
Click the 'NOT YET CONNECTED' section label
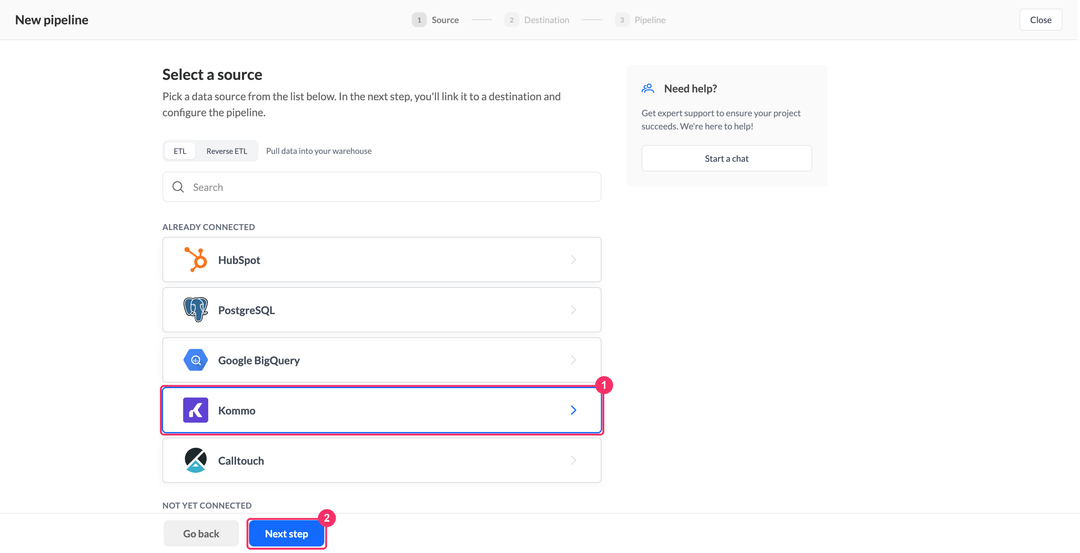(x=207, y=505)
